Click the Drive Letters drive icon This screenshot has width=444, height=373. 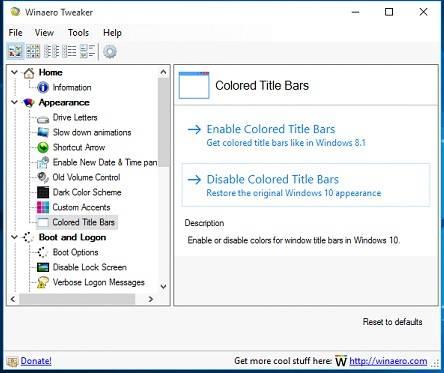click(x=43, y=119)
